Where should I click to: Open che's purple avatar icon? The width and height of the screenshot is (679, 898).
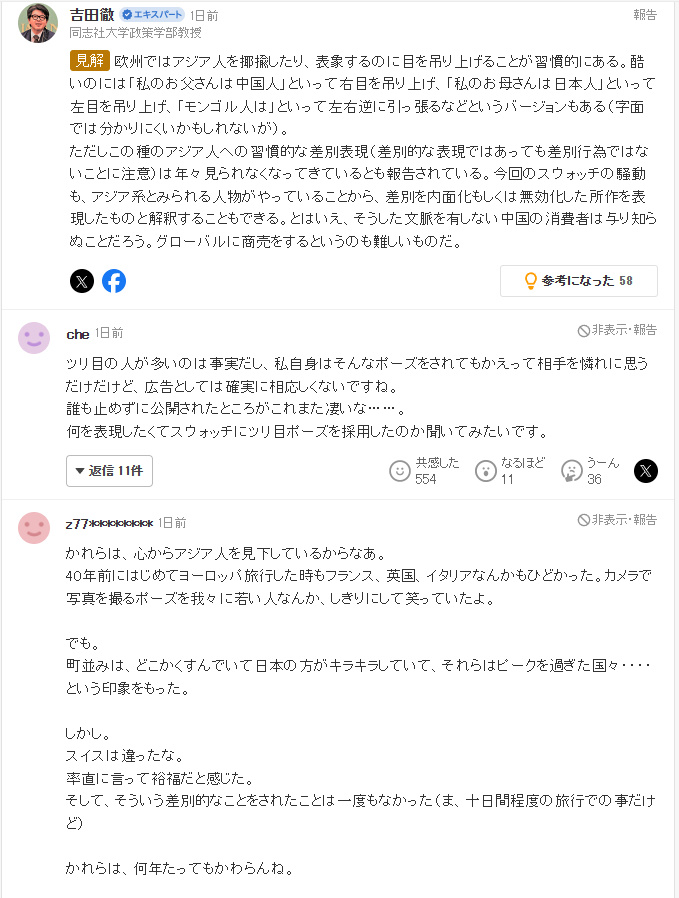point(34,338)
